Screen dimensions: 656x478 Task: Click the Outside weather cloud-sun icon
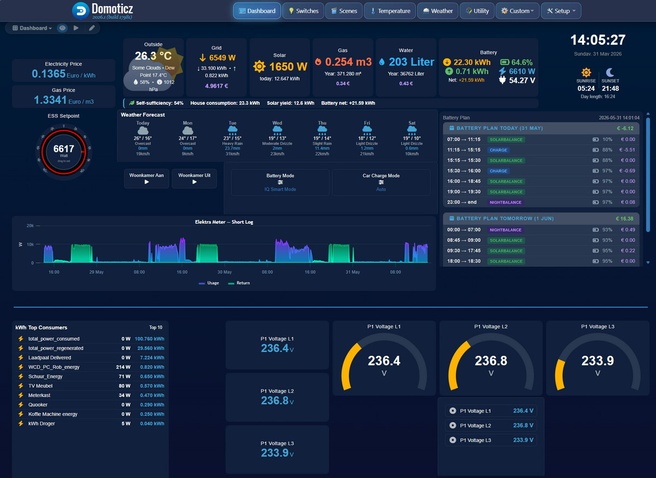[154, 70]
